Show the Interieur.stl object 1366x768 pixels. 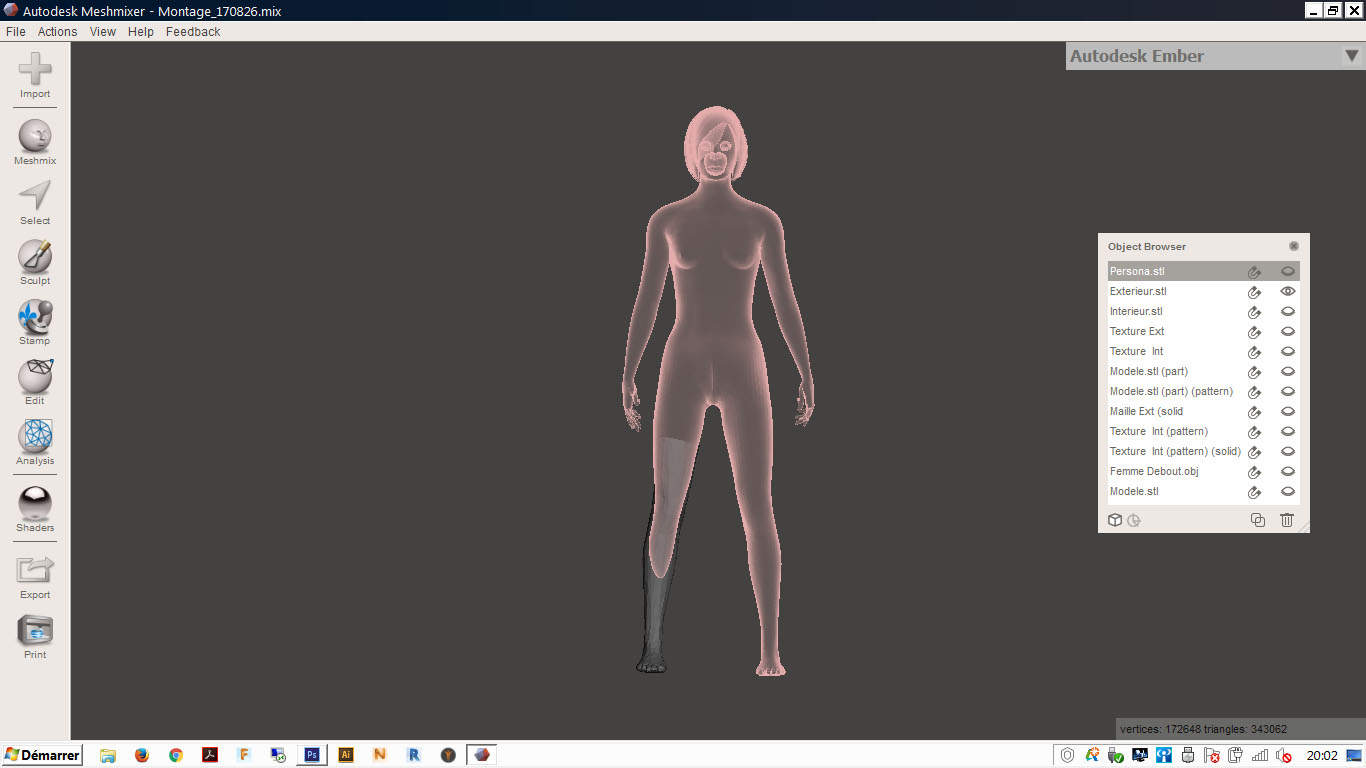pos(1288,311)
